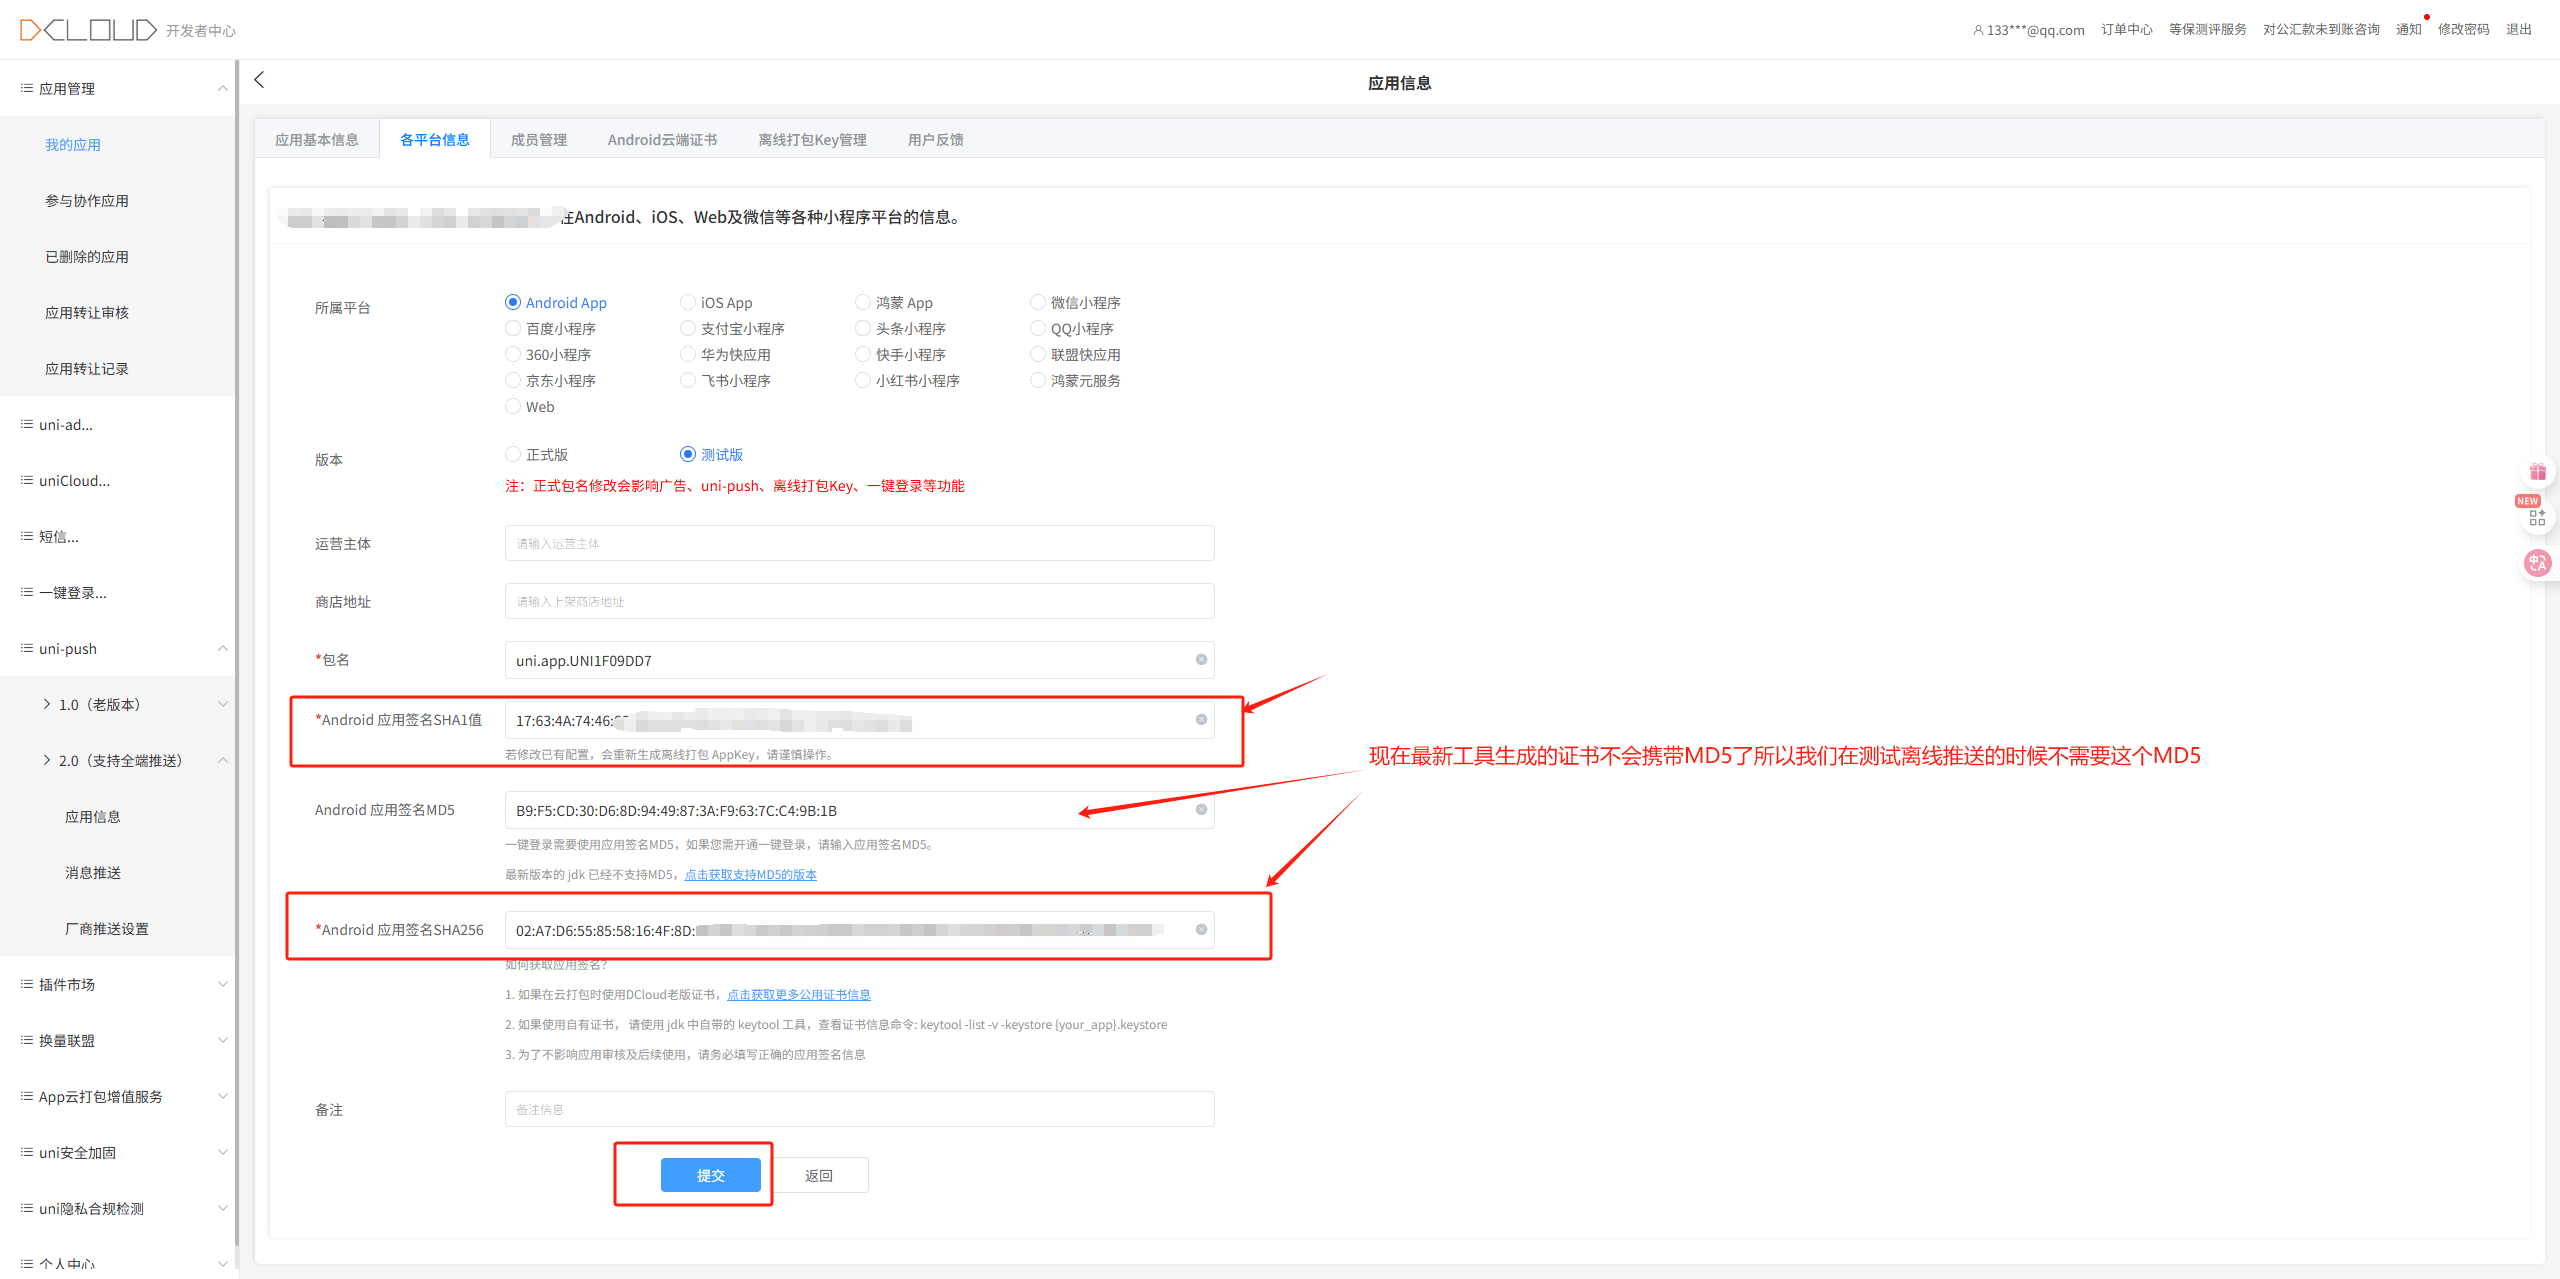Image resolution: width=2560 pixels, height=1279 pixels.
Task: Select Android App platform radio
Action: 513,302
